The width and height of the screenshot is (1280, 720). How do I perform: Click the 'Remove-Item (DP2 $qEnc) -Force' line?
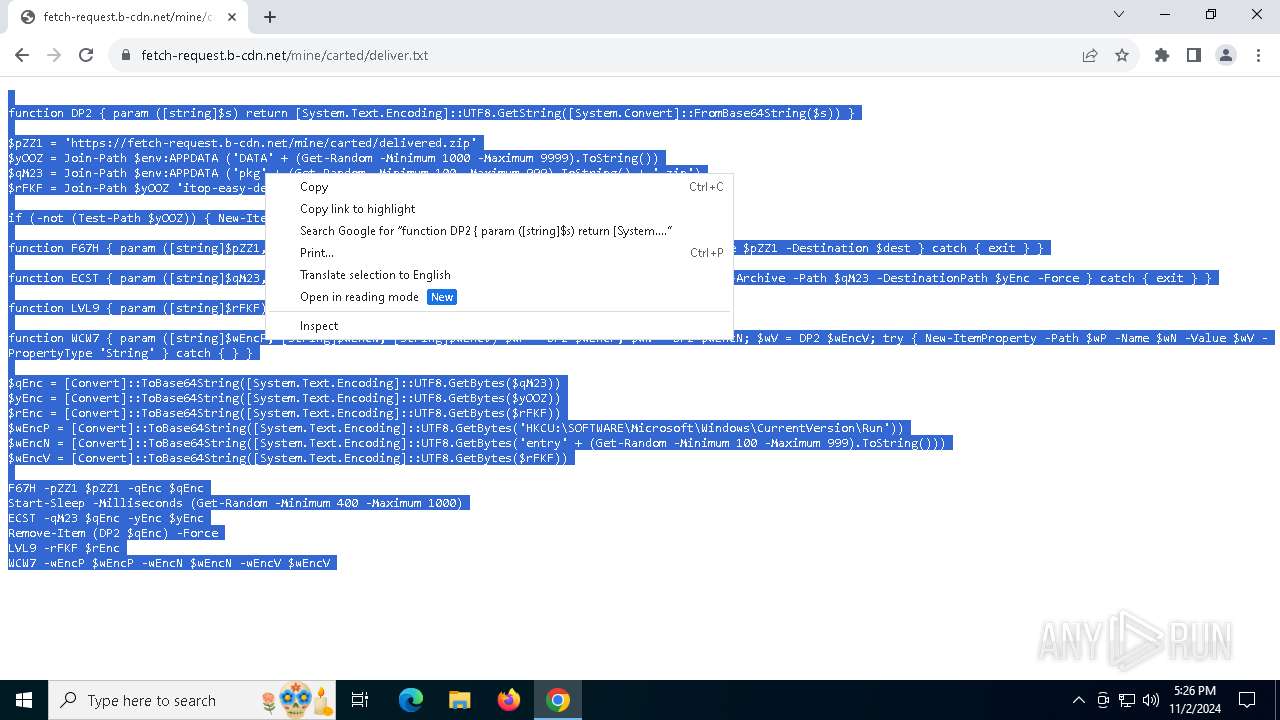(x=115, y=533)
